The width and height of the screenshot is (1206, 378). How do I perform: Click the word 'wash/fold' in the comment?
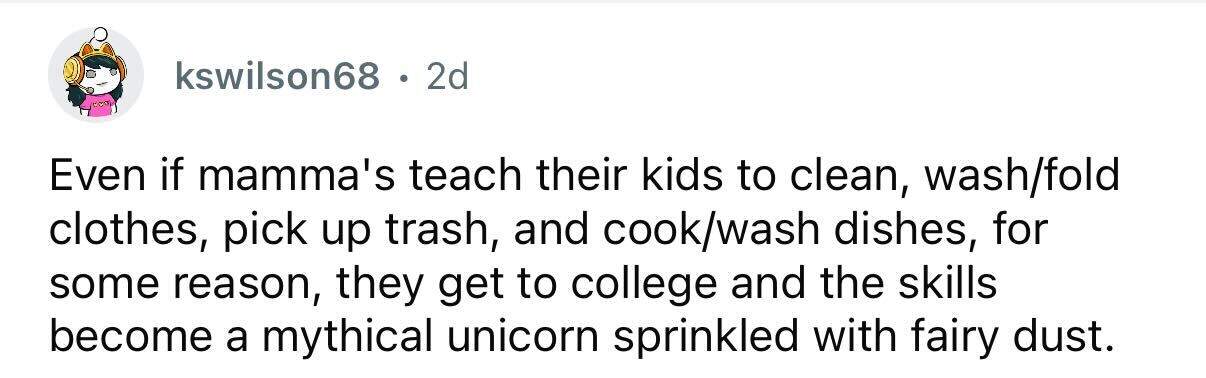click(x=1021, y=182)
